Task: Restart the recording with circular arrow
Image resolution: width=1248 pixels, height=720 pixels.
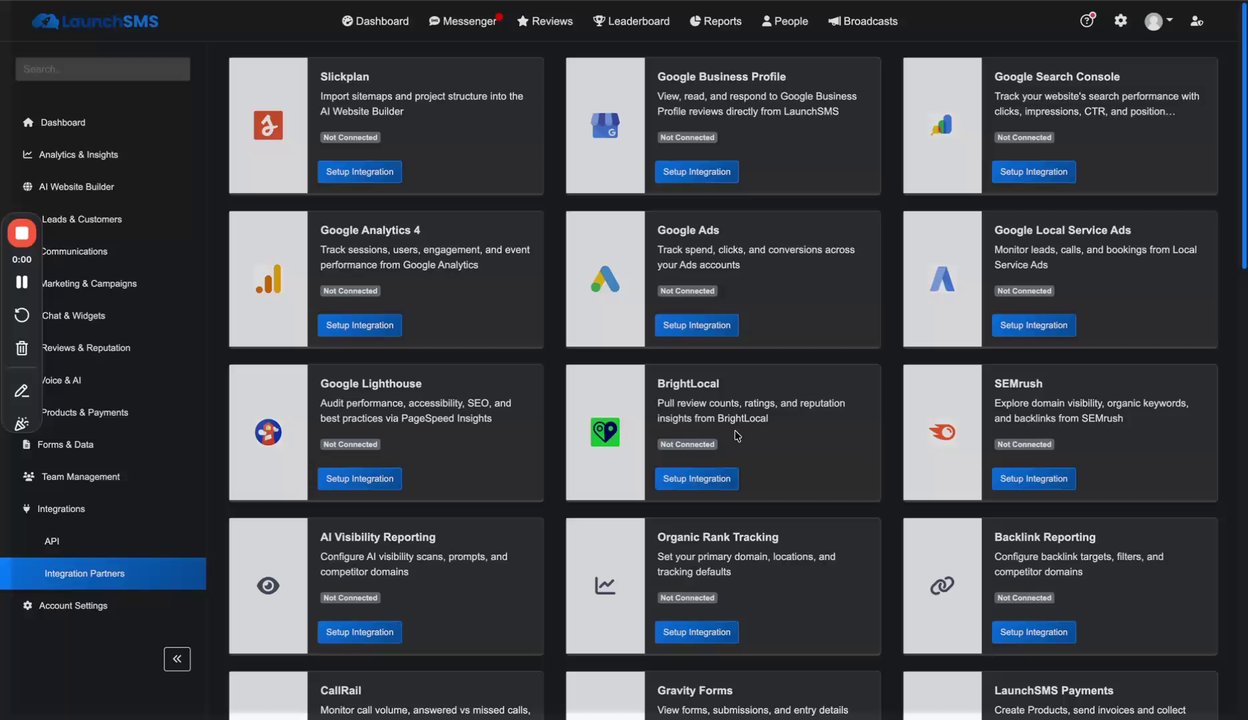Action: pos(21,315)
